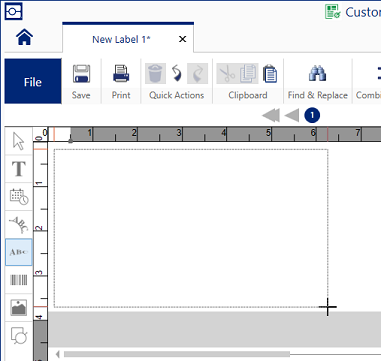381x361 pixels.
Task: Paste from clipboard icon
Action: (x=270, y=74)
